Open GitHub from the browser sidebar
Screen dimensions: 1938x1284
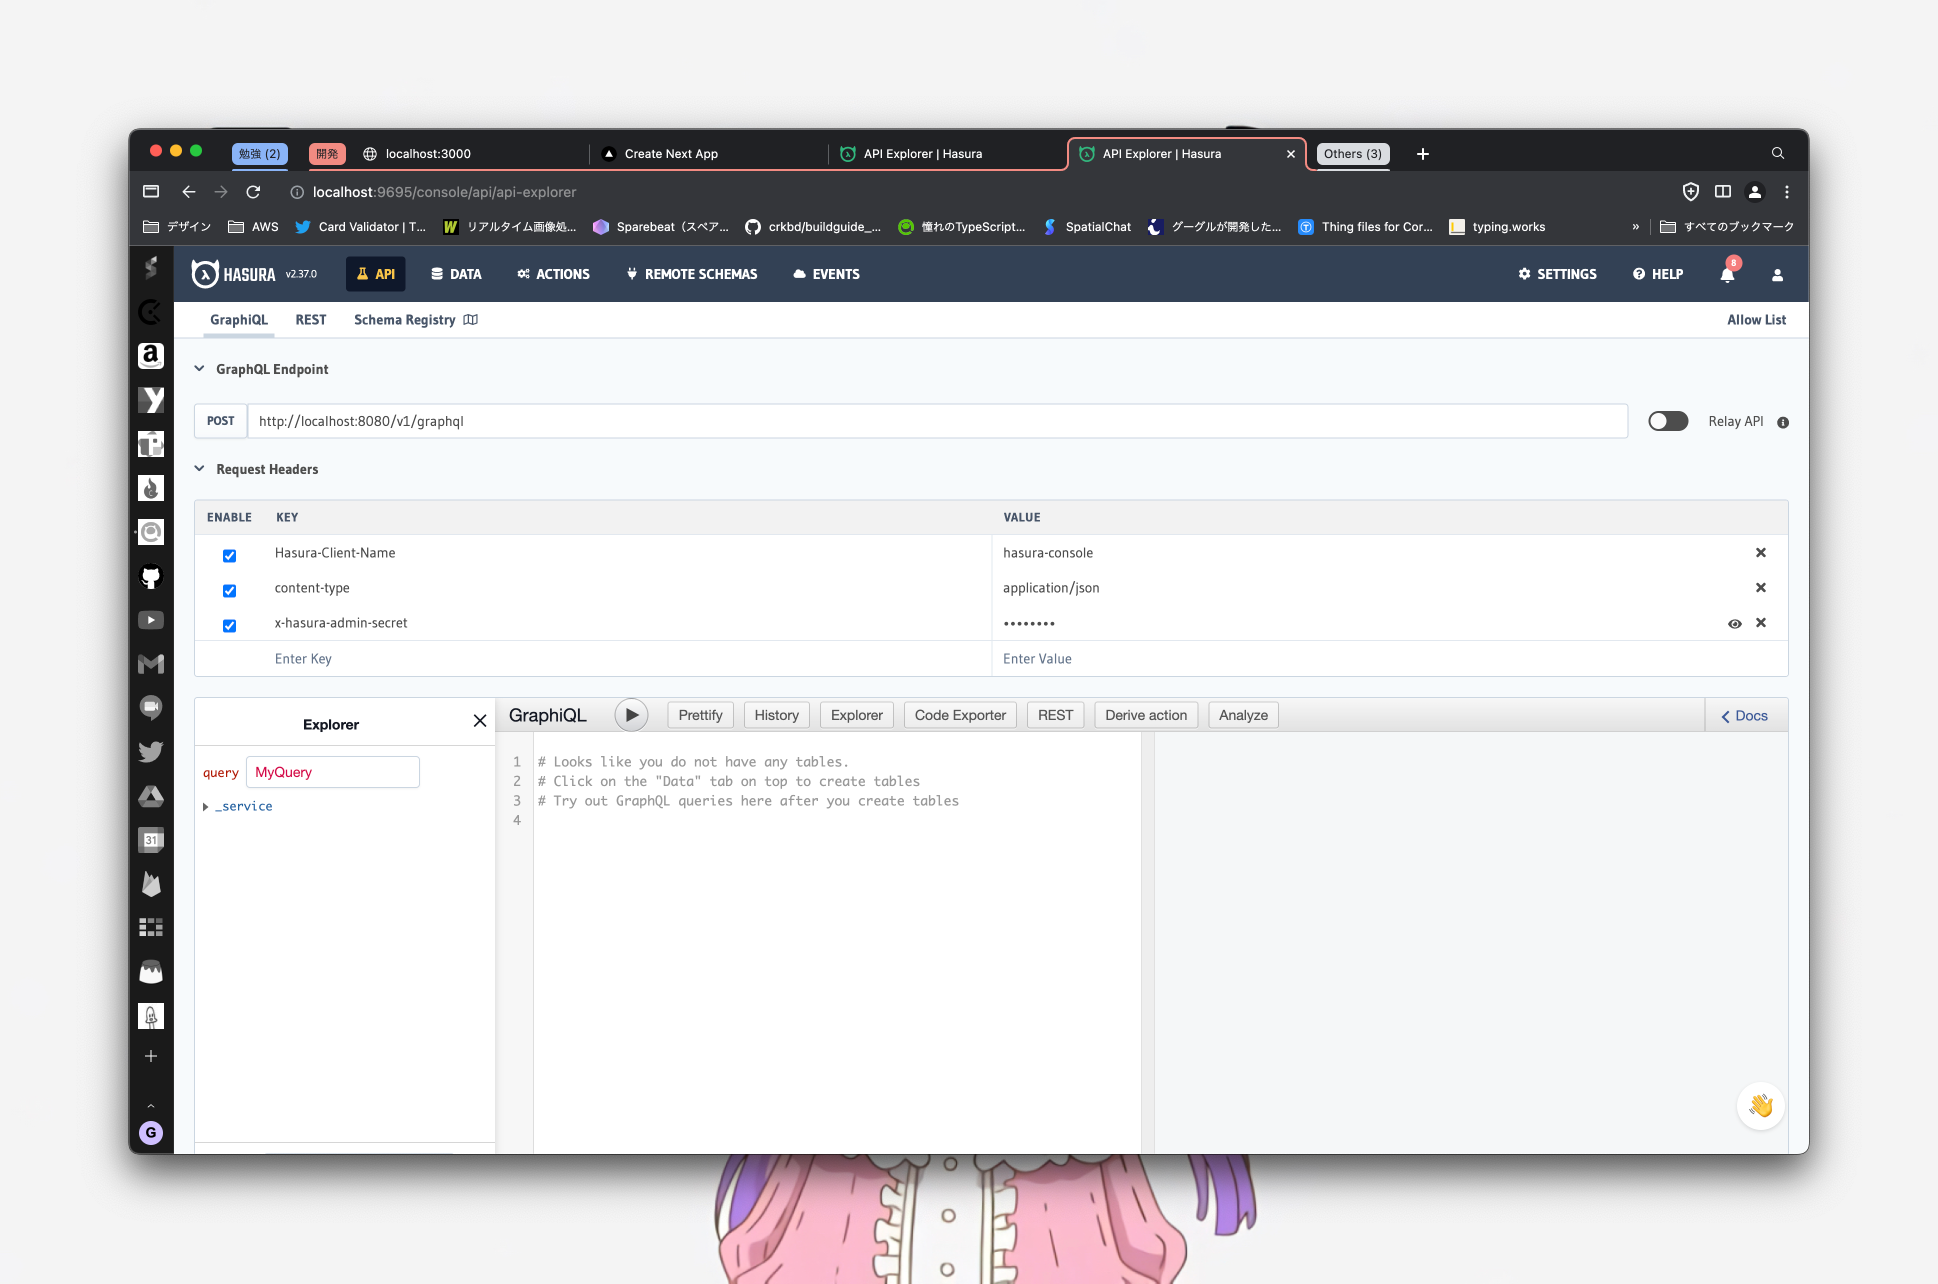[151, 577]
